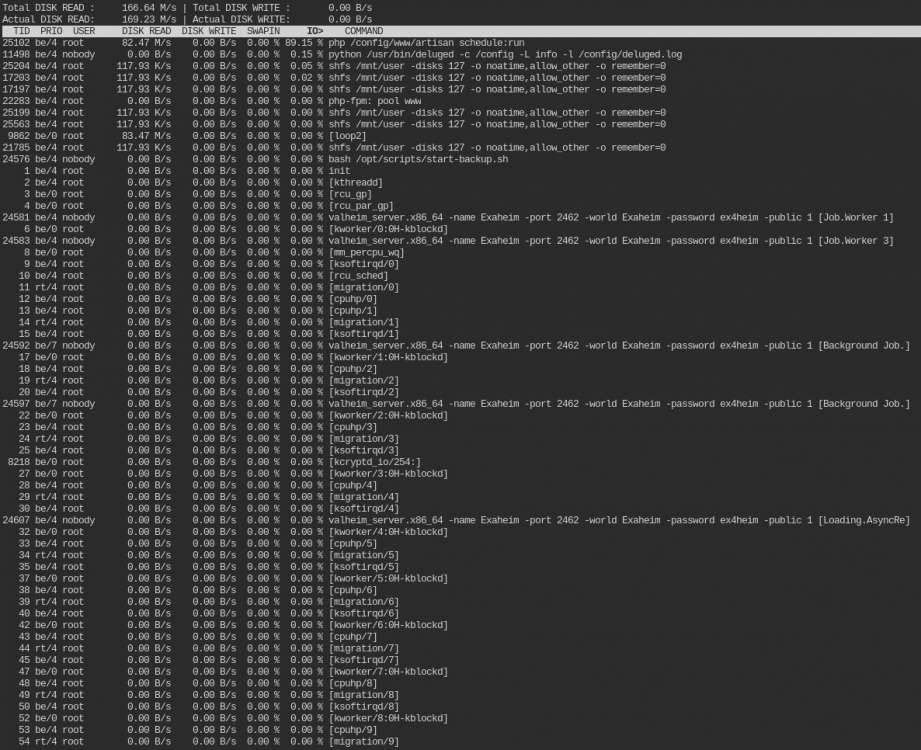Select the php-fpm: pool www command
Image resolution: width=921 pixels, height=750 pixels.
point(375,101)
